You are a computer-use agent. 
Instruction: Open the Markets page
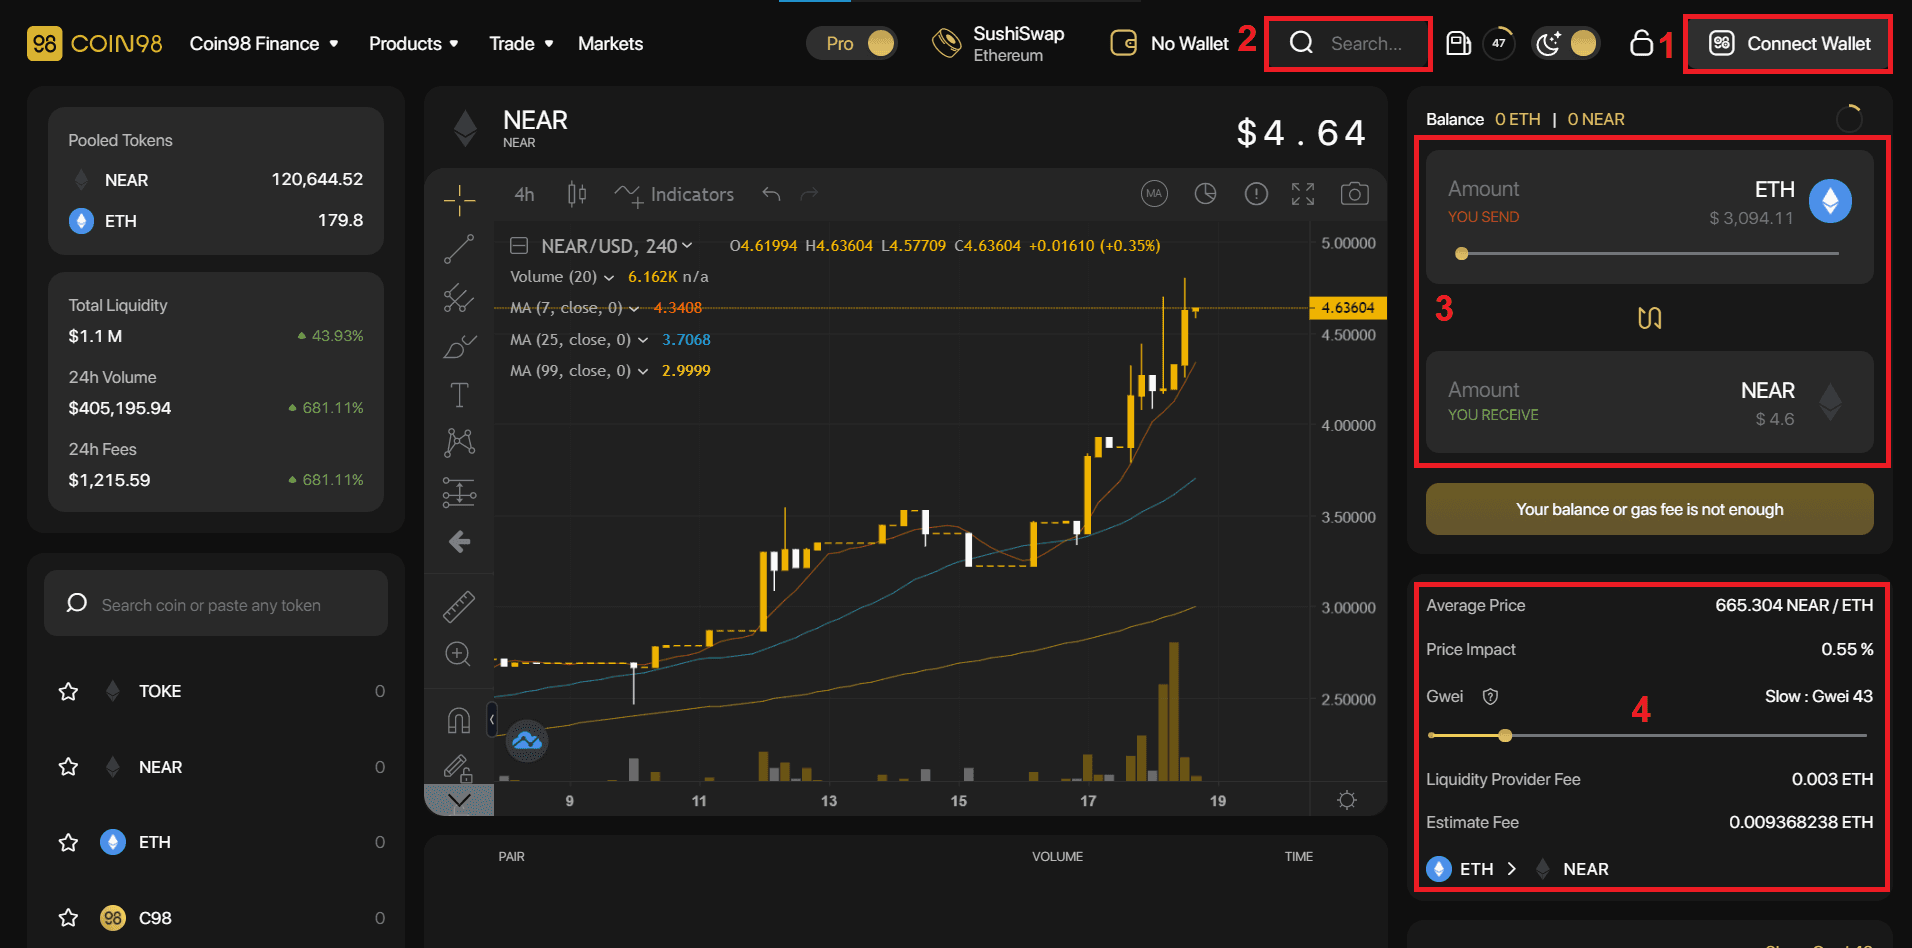click(x=610, y=44)
